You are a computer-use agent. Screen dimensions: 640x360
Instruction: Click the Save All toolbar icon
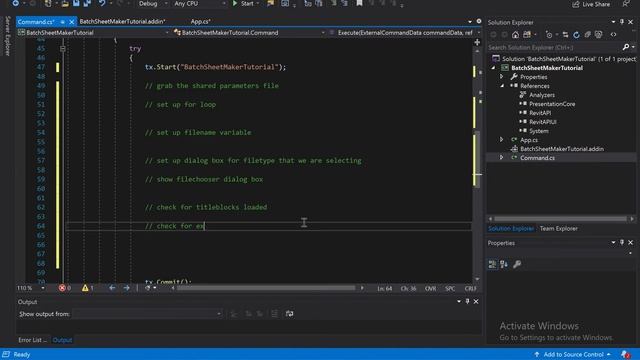87,4
